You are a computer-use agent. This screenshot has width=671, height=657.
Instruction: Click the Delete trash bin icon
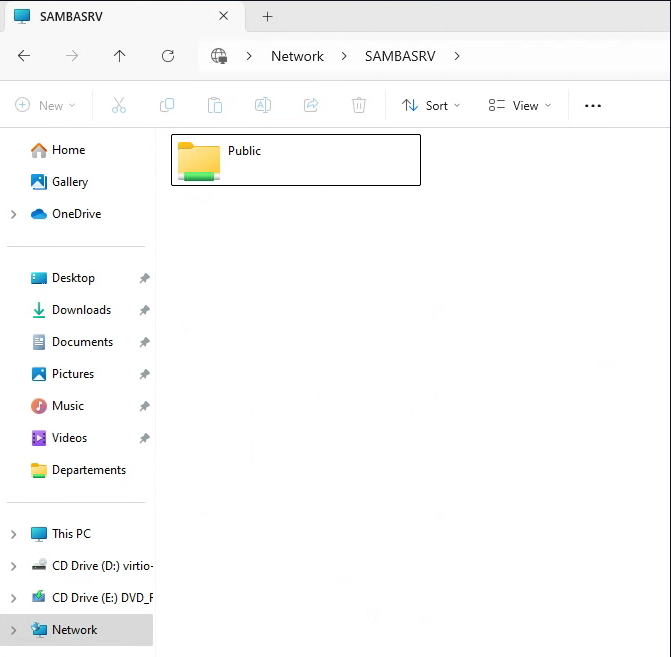coord(359,105)
